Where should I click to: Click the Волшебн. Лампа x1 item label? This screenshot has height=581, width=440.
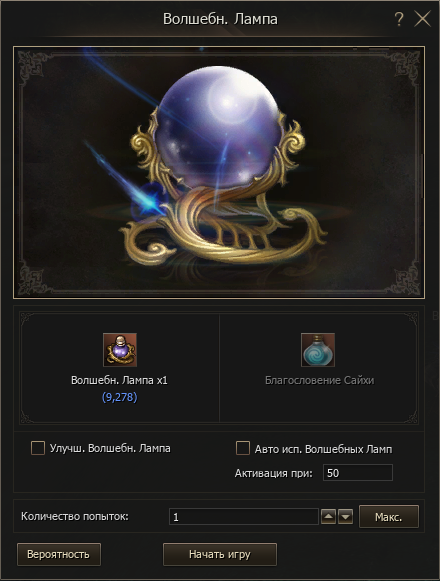click(119, 380)
